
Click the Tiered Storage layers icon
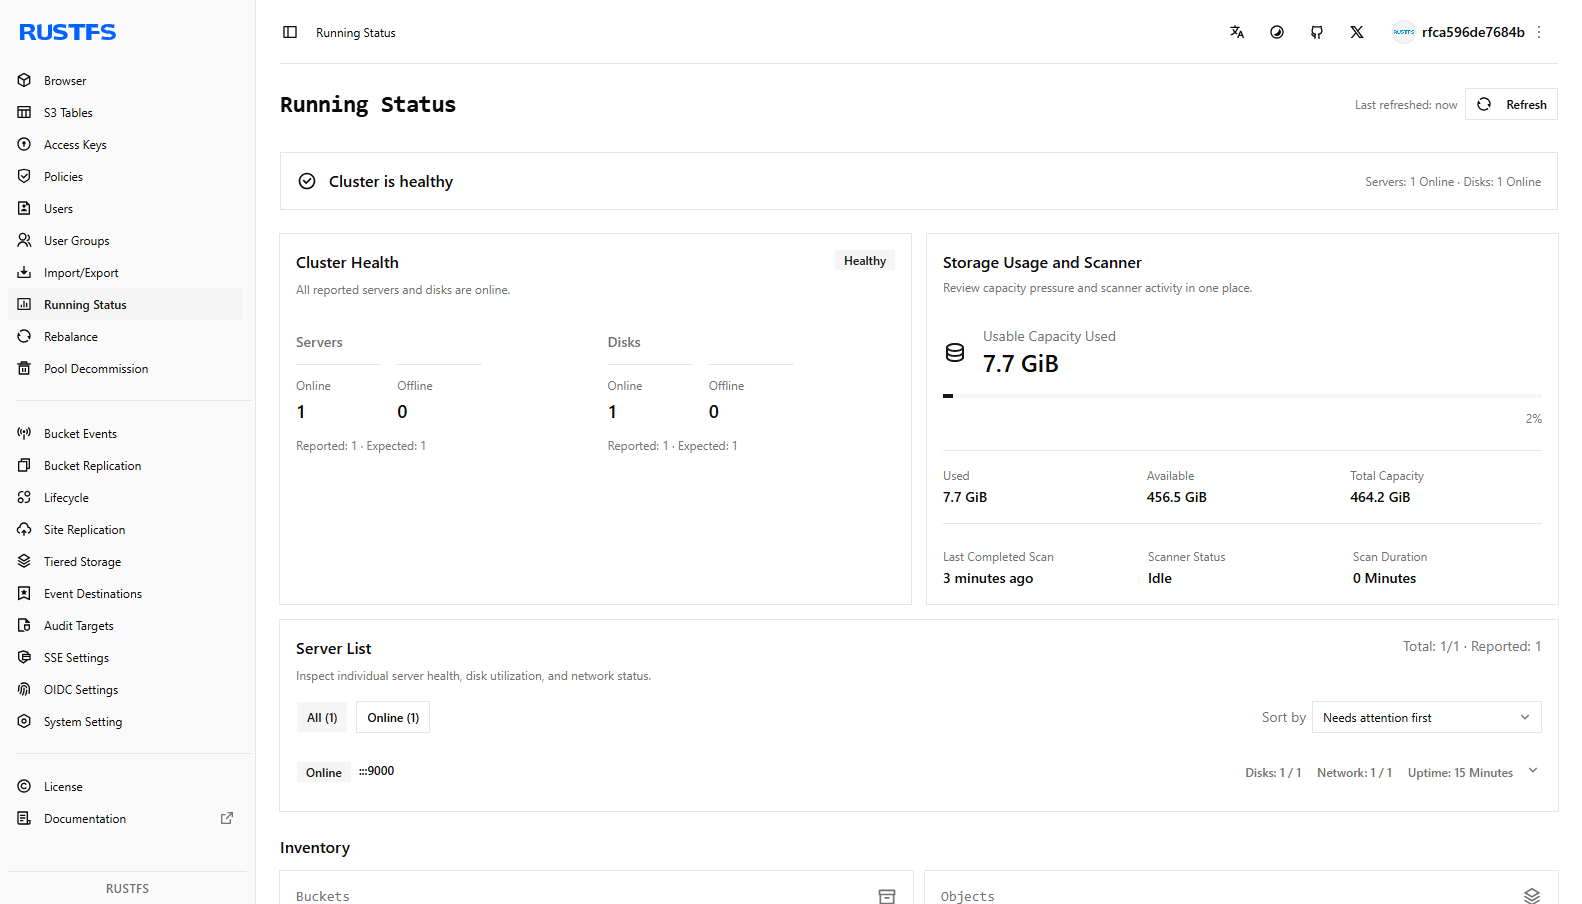(x=24, y=561)
